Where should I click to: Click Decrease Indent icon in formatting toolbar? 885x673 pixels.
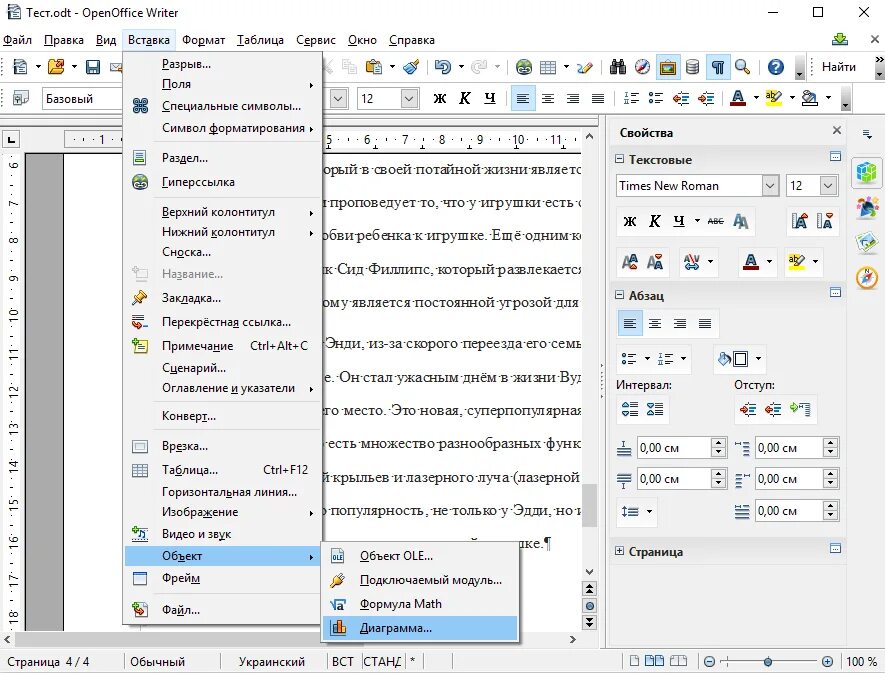pos(681,98)
